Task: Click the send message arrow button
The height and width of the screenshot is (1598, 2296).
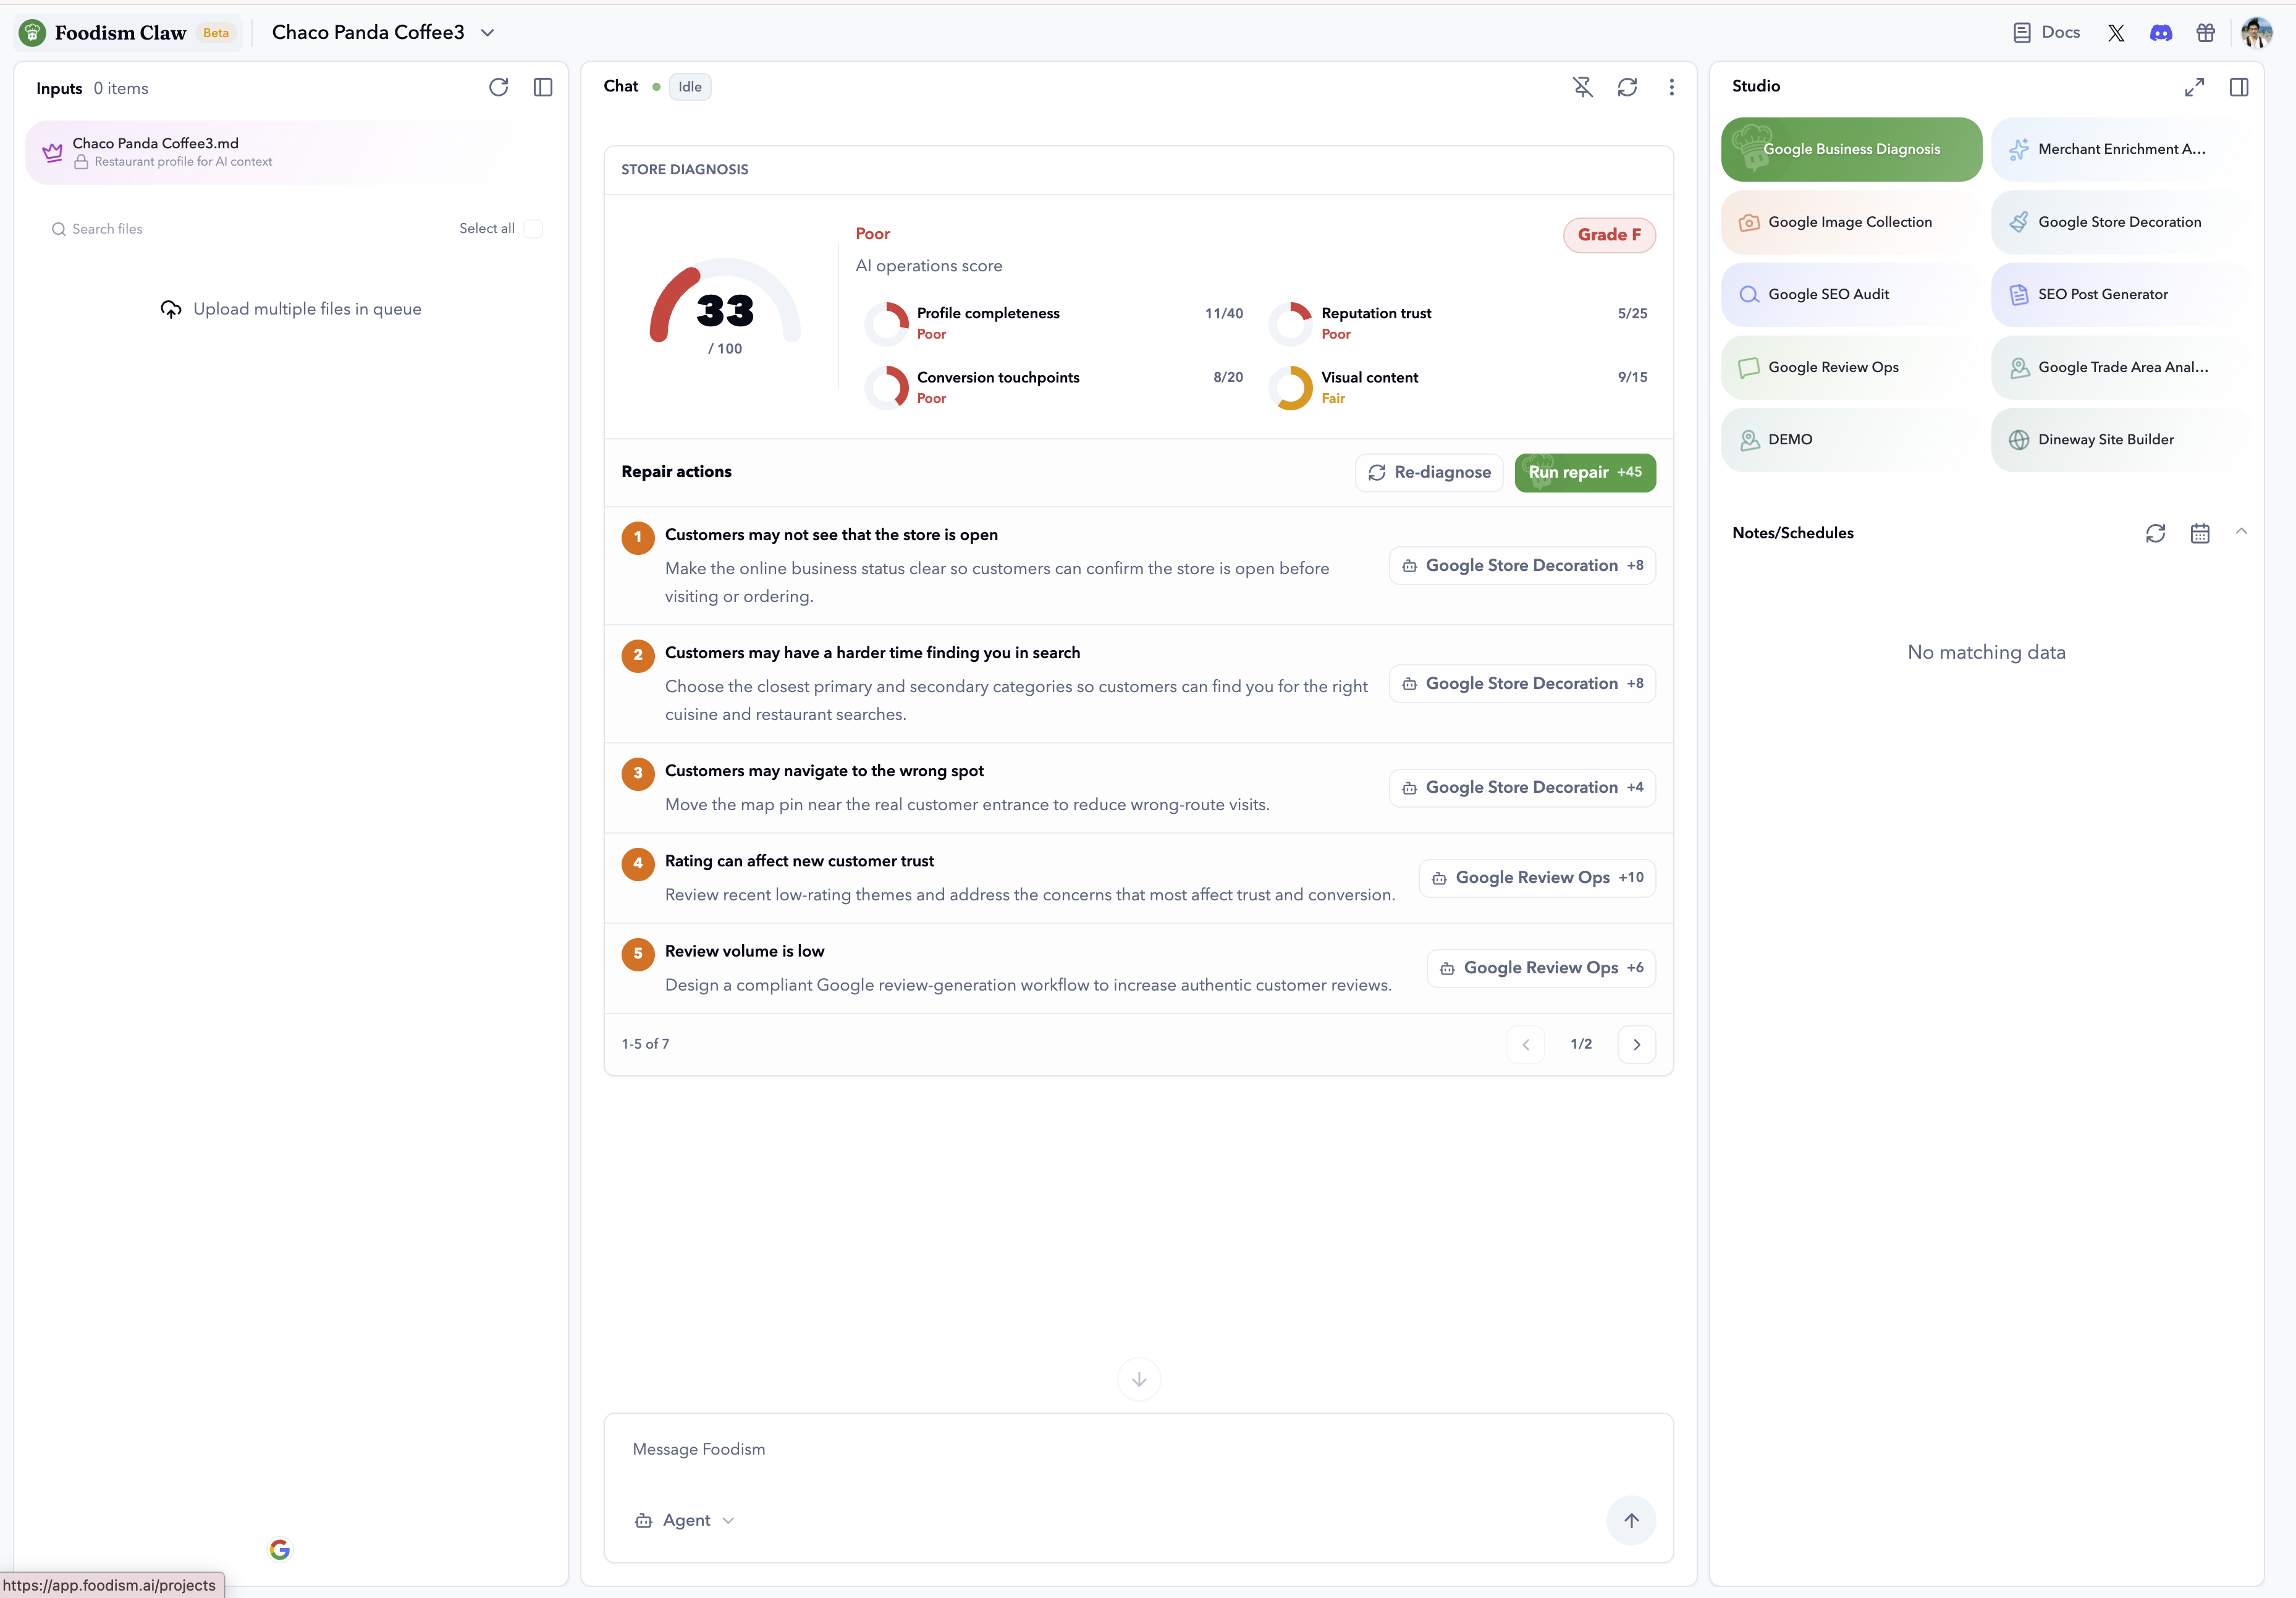Action: 1631,1520
